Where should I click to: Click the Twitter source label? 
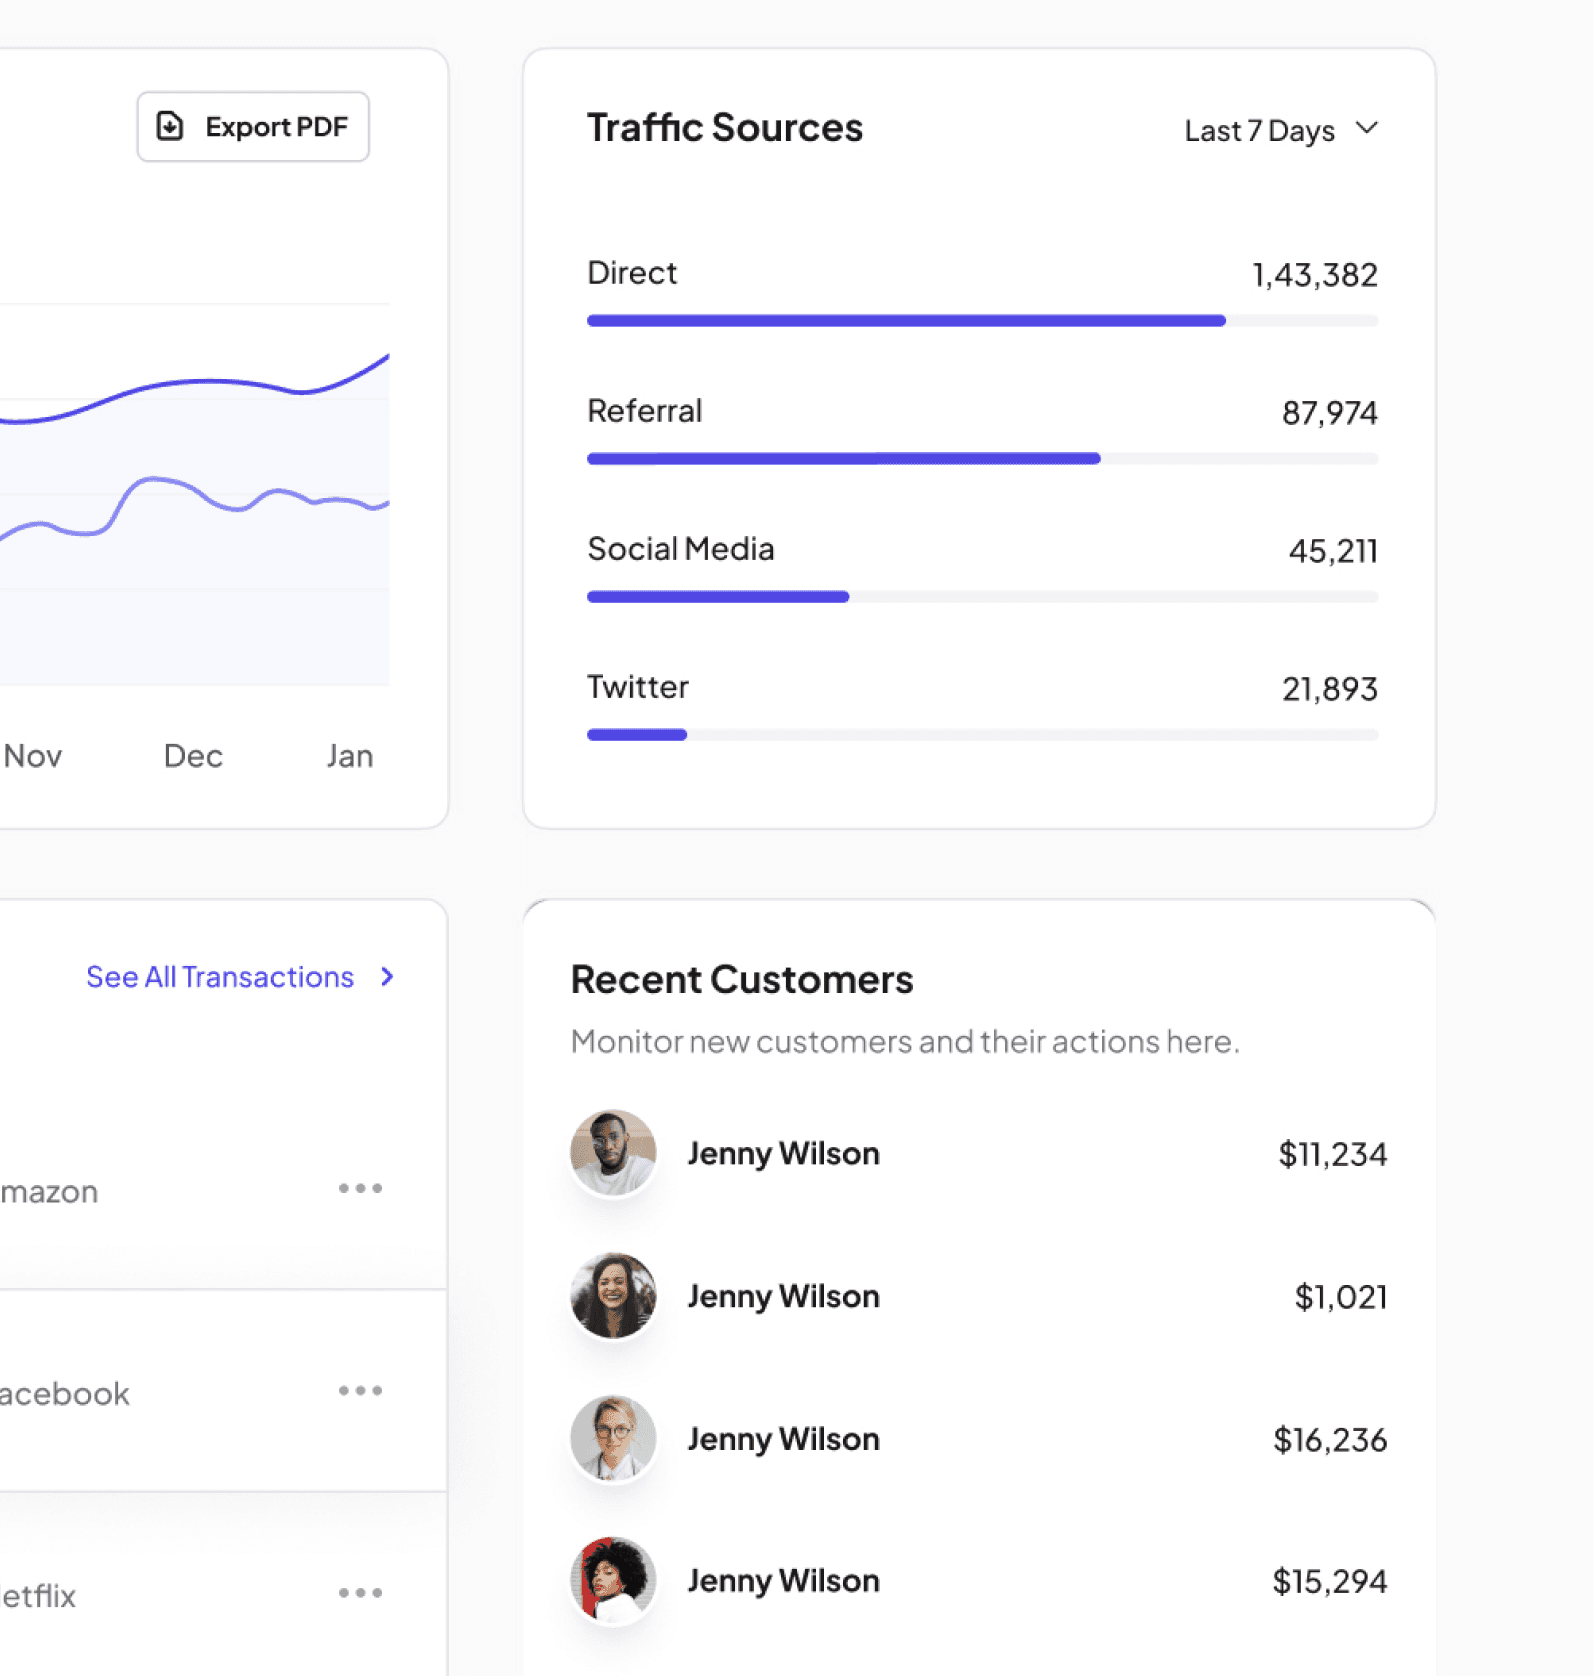click(x=638, y=687)
